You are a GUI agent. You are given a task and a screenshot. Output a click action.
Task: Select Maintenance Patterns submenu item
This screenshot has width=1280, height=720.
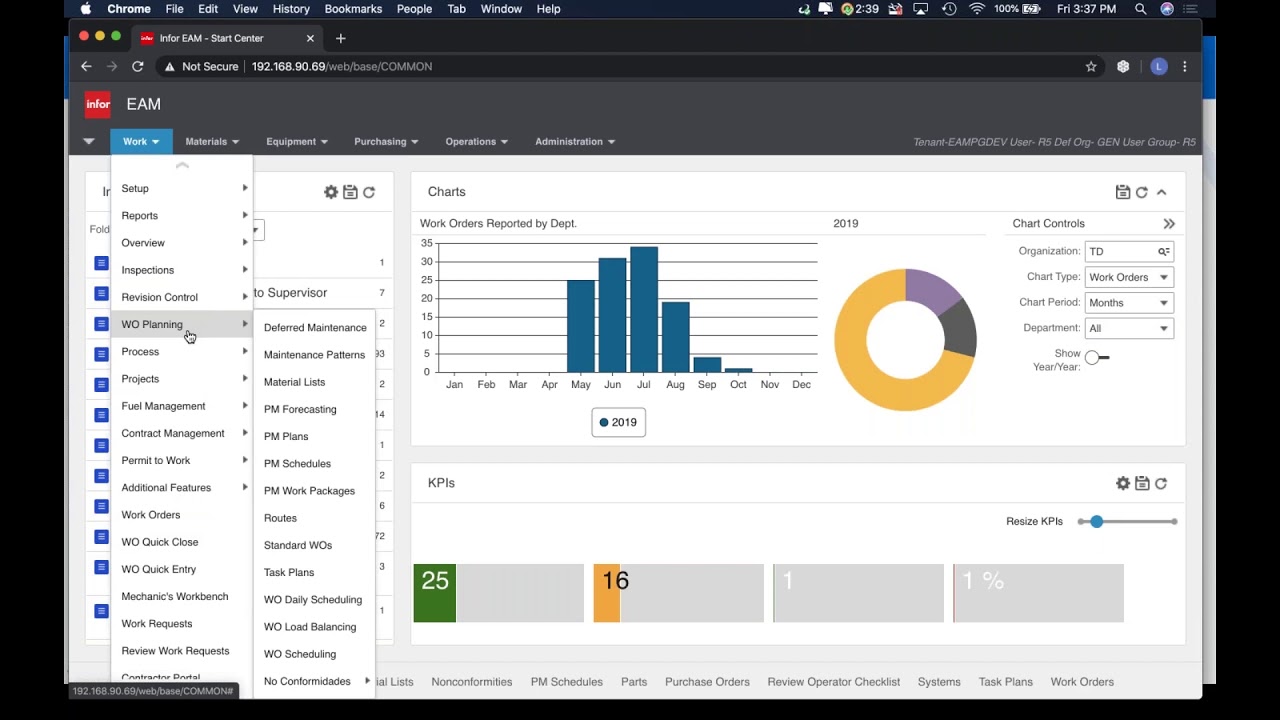(x=314, y=355)
